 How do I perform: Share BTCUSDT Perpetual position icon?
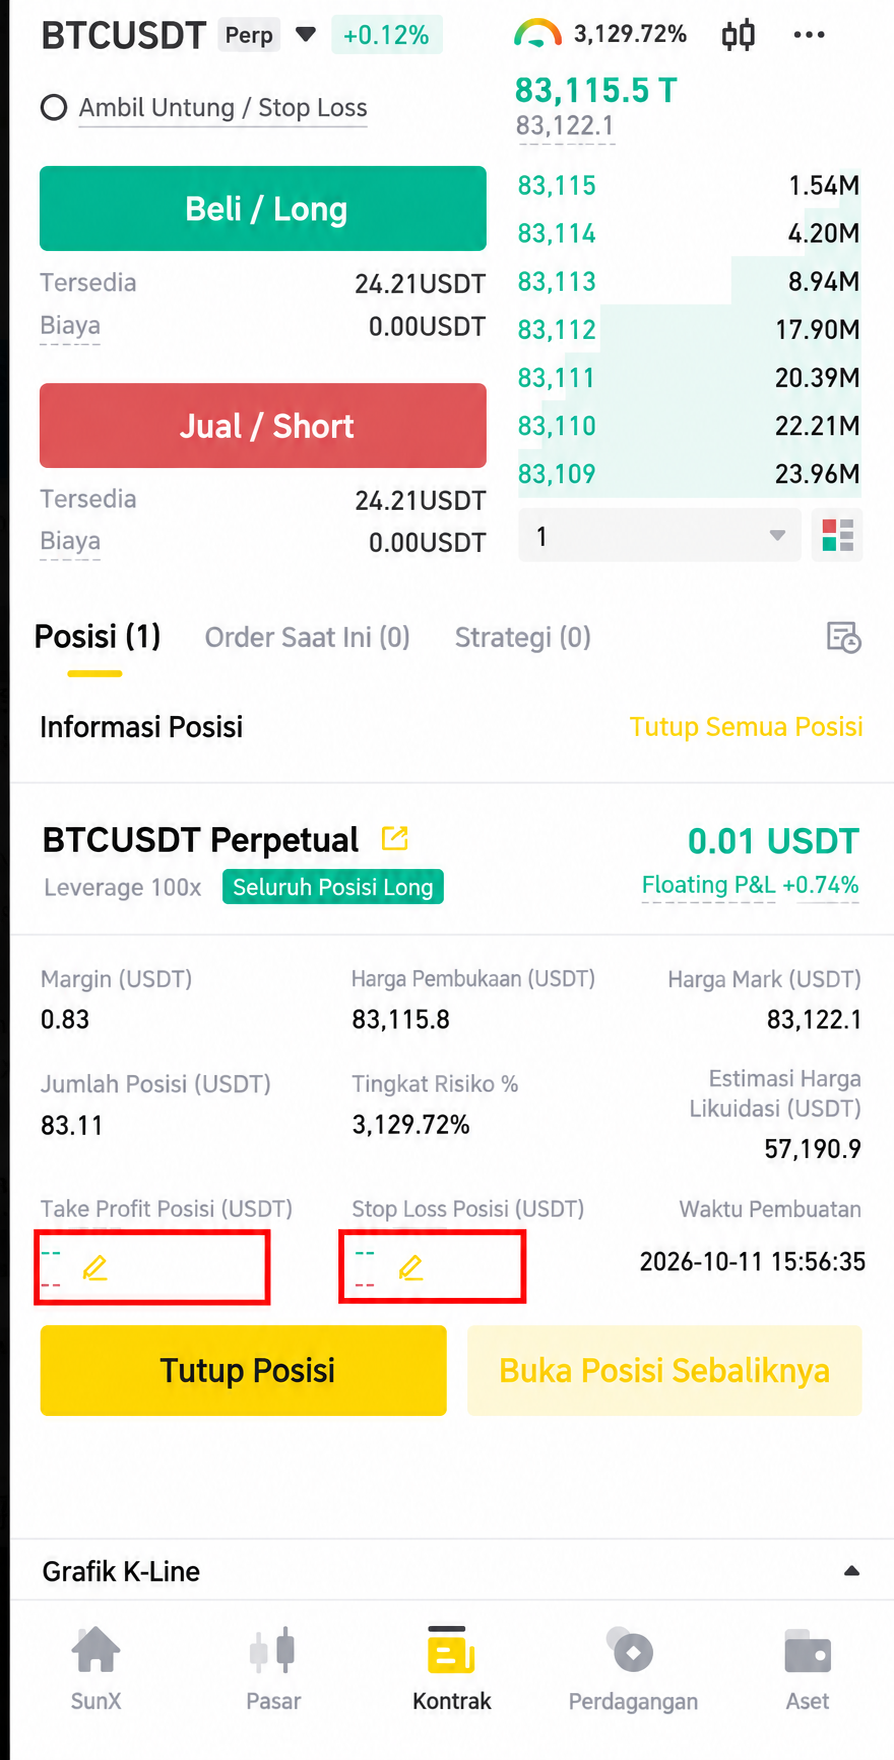[x=395, y=838]
